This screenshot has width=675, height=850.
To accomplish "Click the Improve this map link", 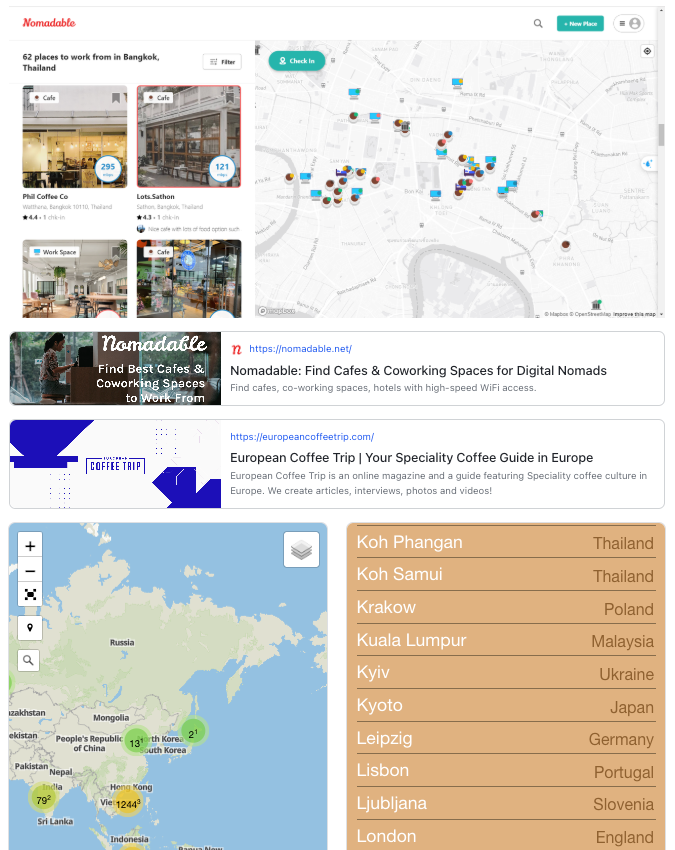I will click(x=634, y=314).
